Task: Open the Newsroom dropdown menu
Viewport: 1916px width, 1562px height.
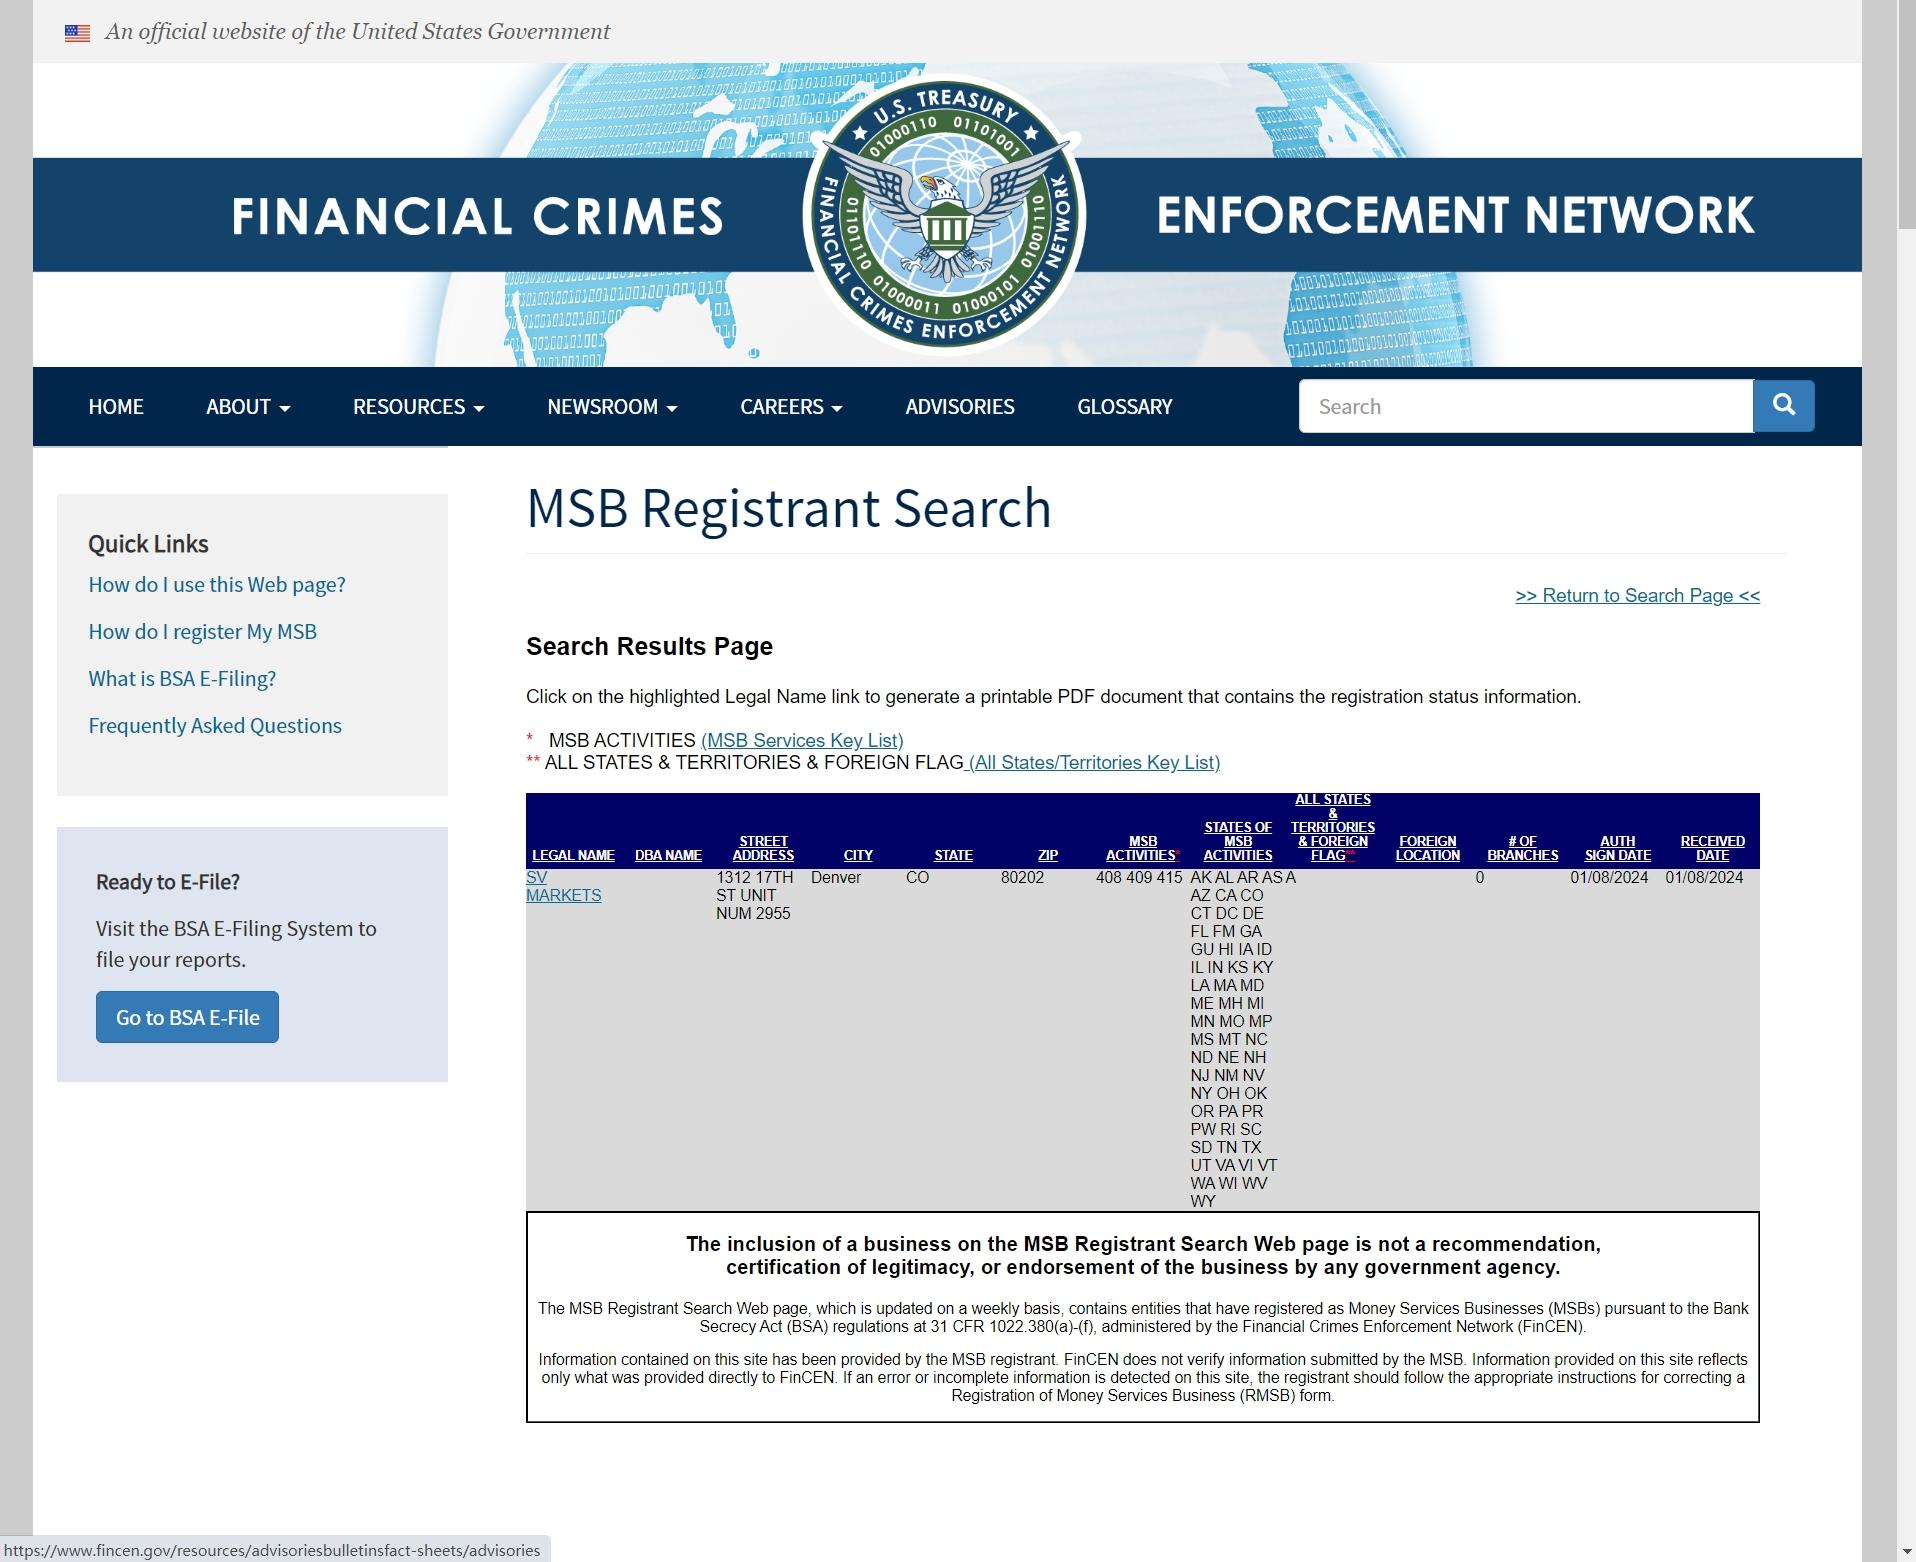Action: (612, 407)
